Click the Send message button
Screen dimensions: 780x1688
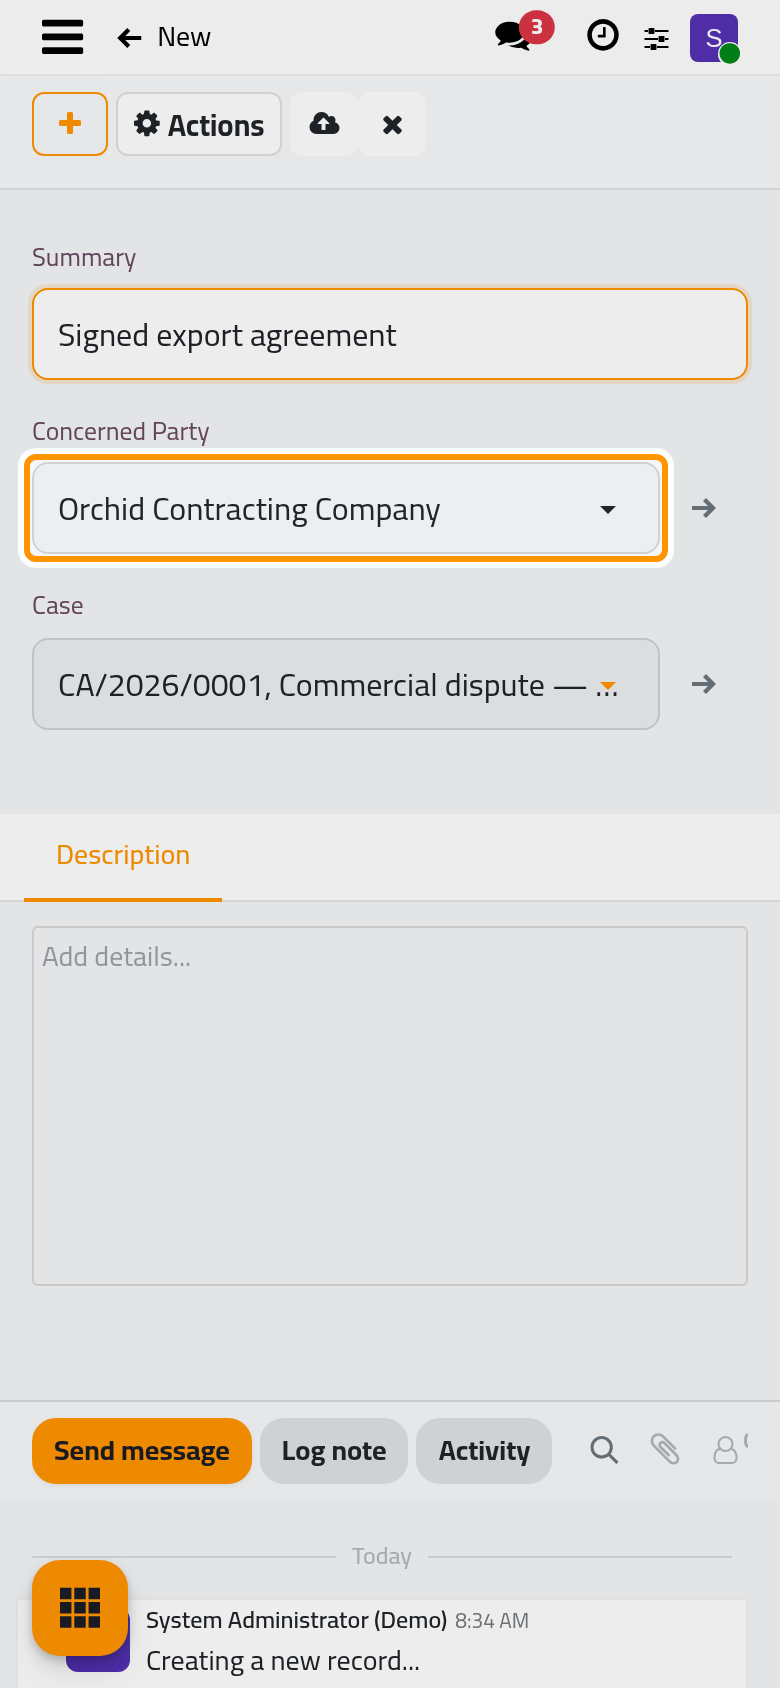click(x=142, y=1451)
